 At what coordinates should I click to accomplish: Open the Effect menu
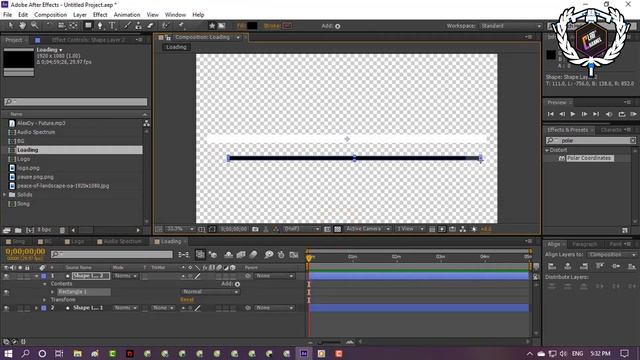100,15
